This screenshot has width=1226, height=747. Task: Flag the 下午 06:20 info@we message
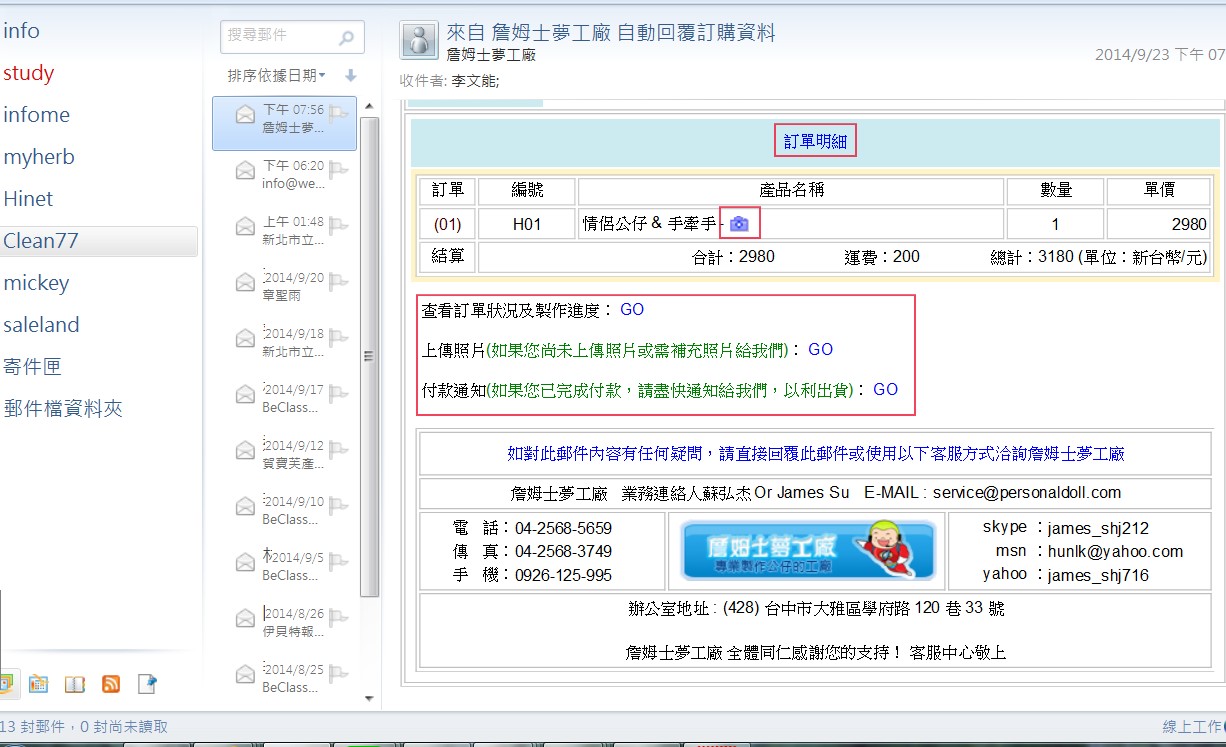338,169
